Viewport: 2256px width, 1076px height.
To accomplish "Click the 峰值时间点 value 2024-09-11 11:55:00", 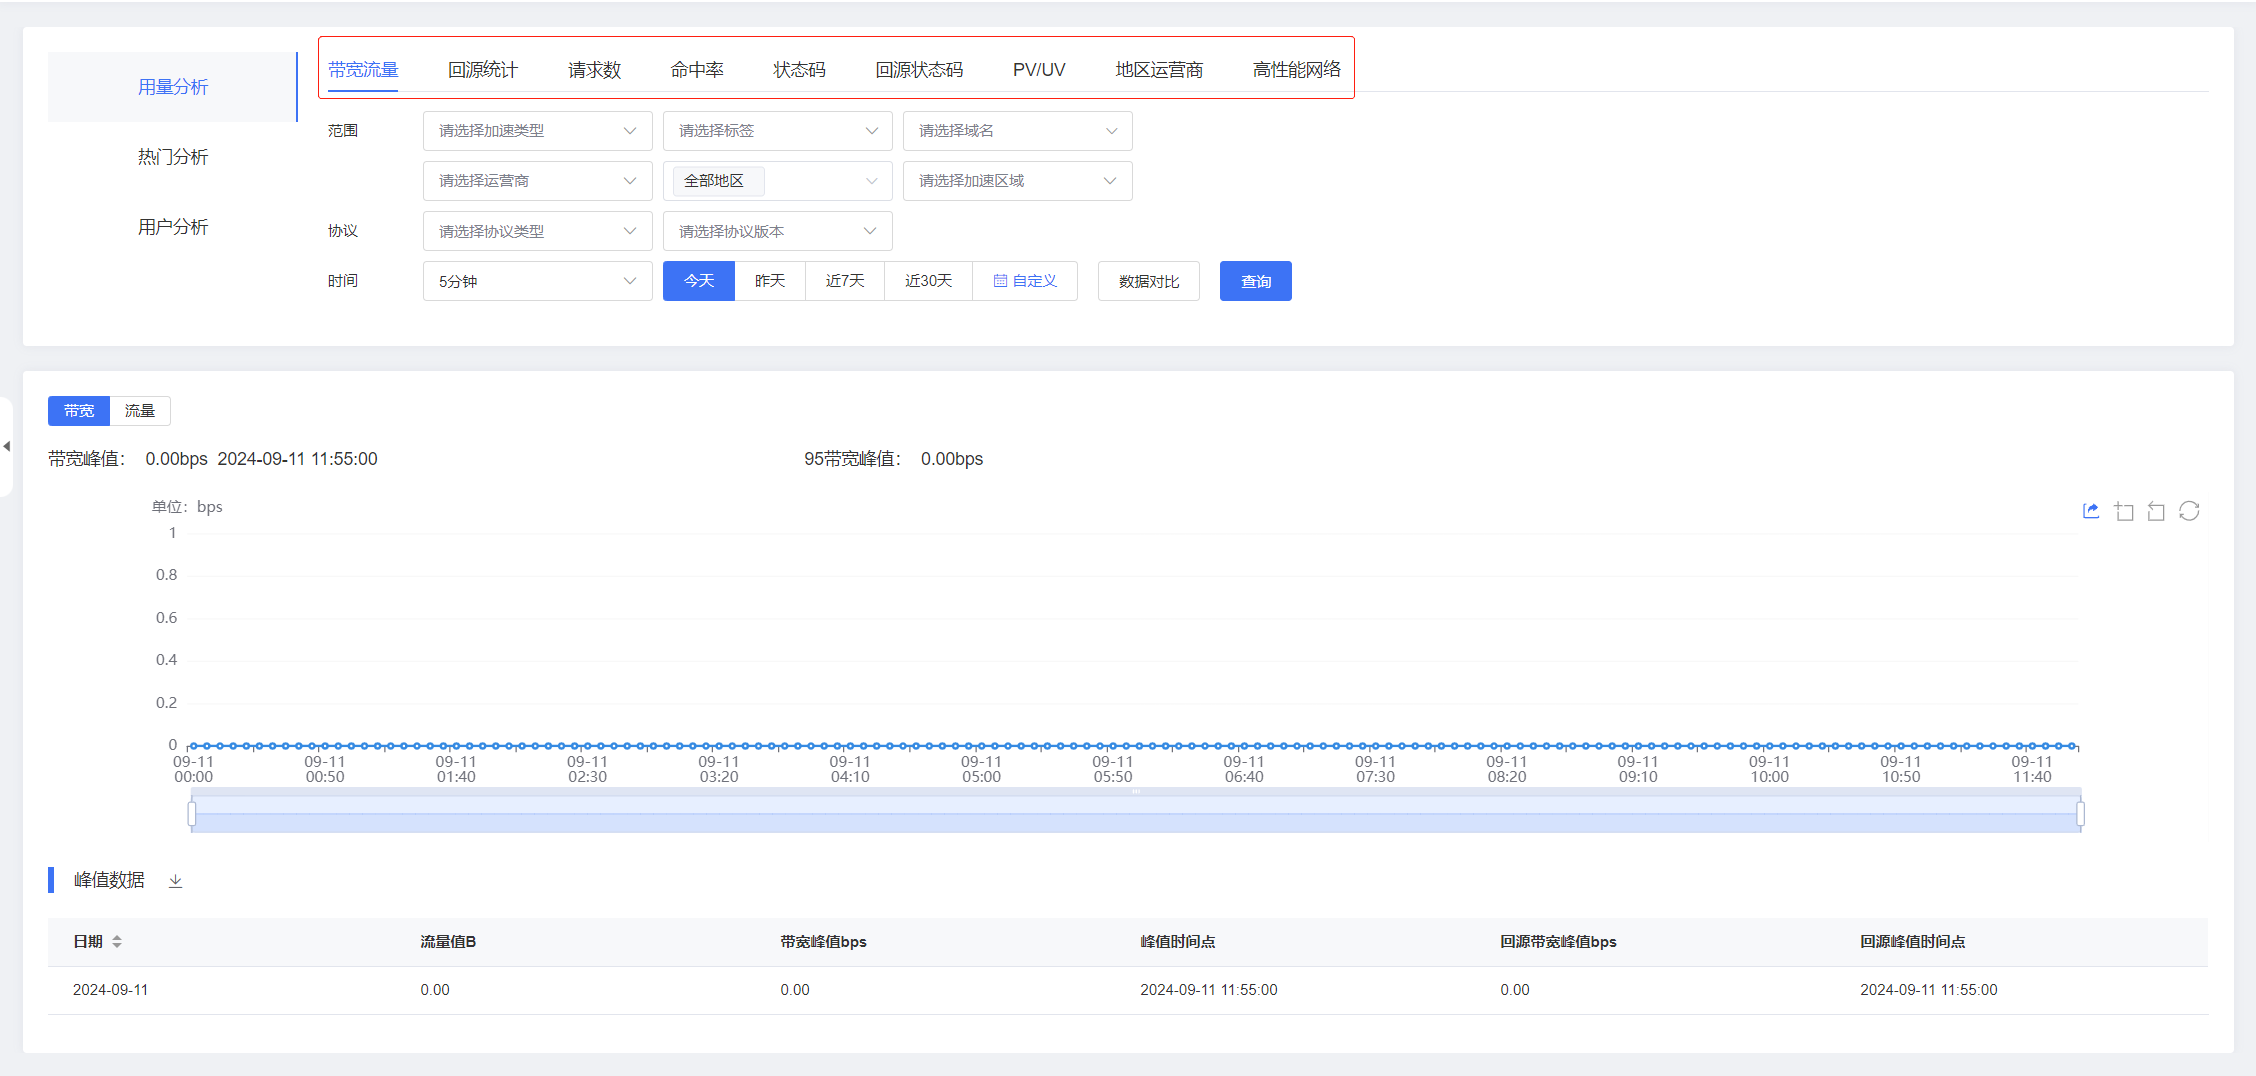I will point(1209,990).
